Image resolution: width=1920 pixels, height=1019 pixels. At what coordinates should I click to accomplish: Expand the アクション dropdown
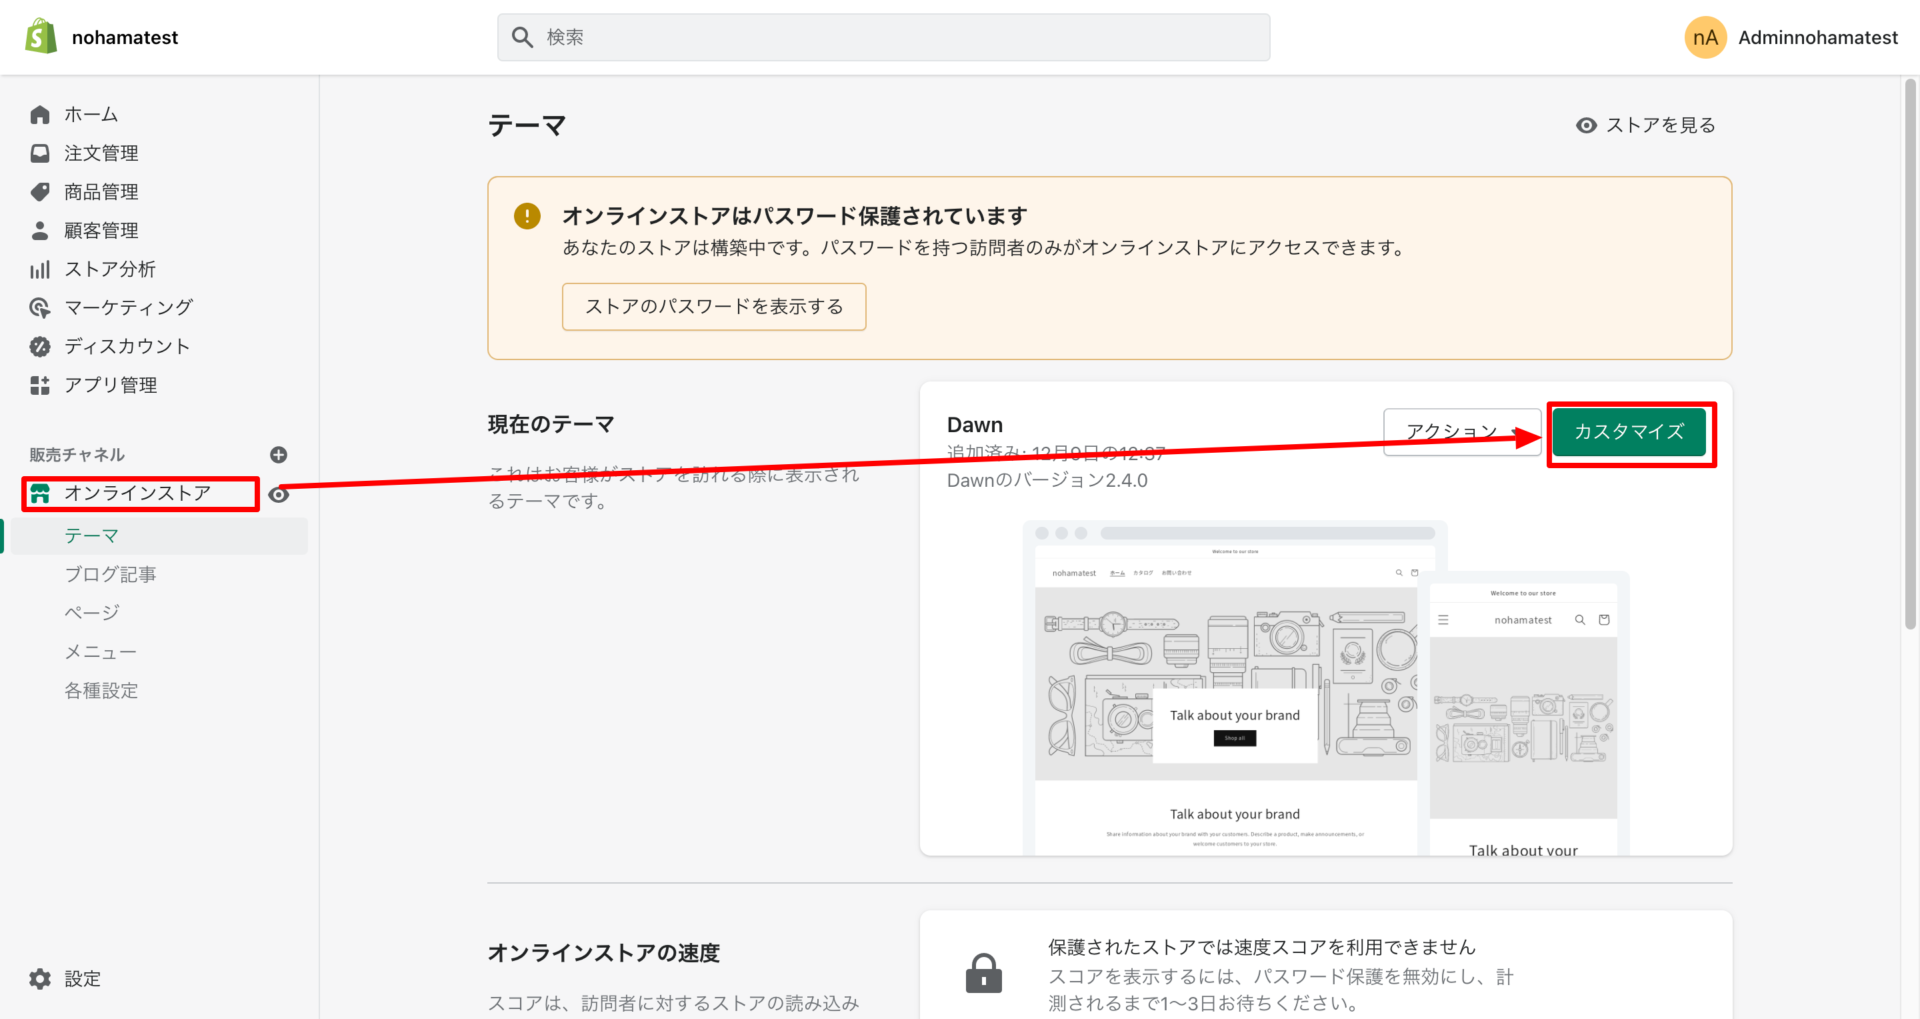pyautogui.click(x=1460, y=432)
